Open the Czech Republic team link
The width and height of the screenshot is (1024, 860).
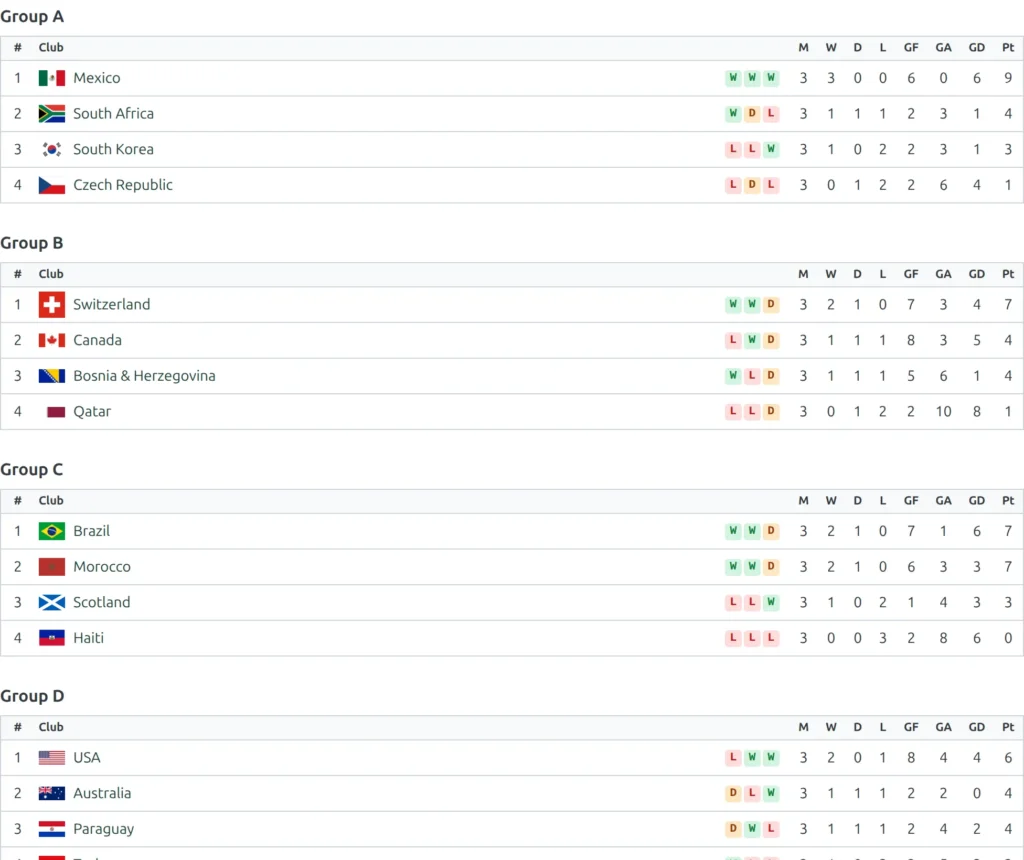click(x=123, y=185)
